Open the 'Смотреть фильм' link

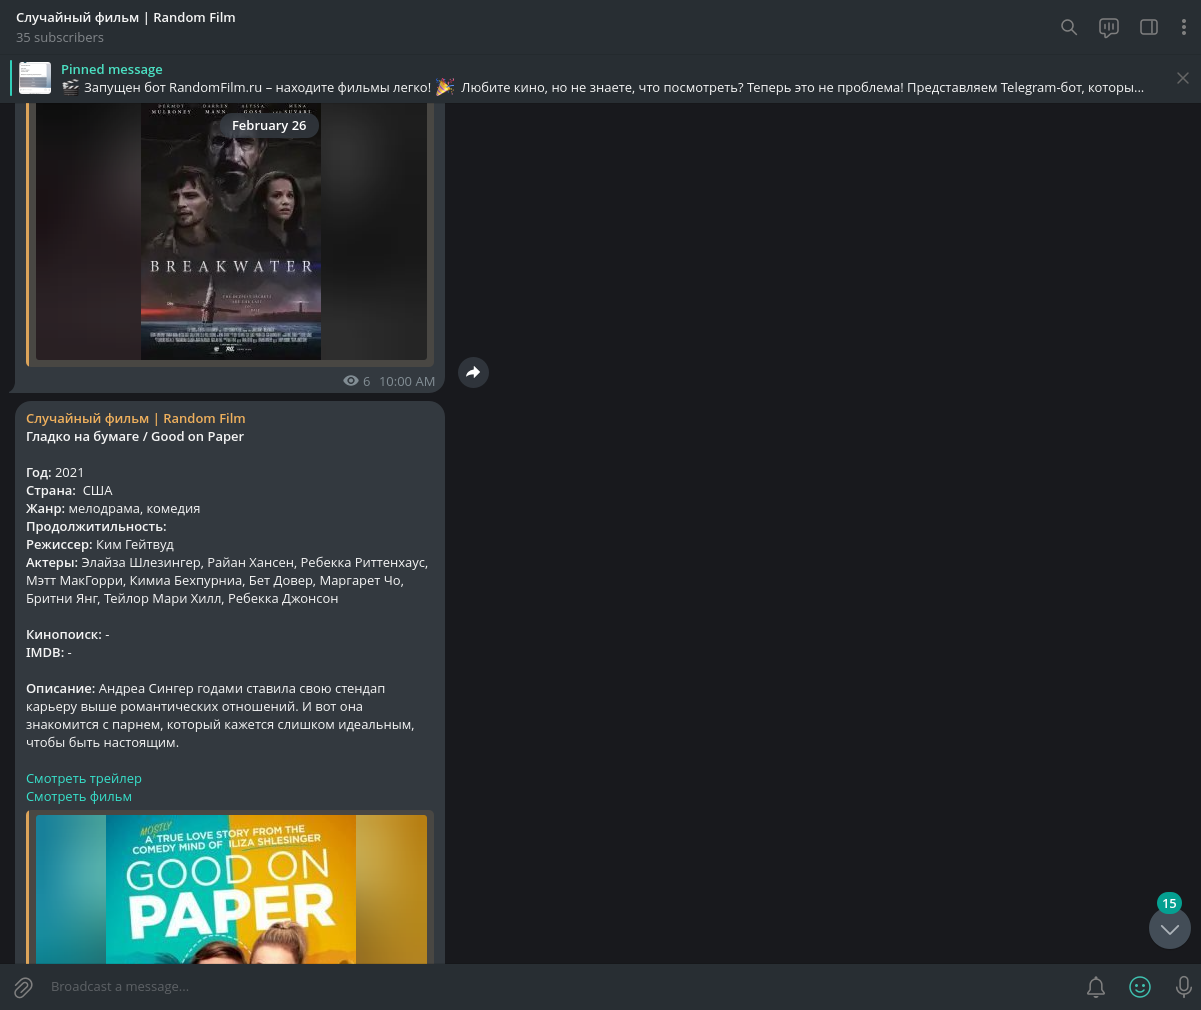[x=79, y=796]
